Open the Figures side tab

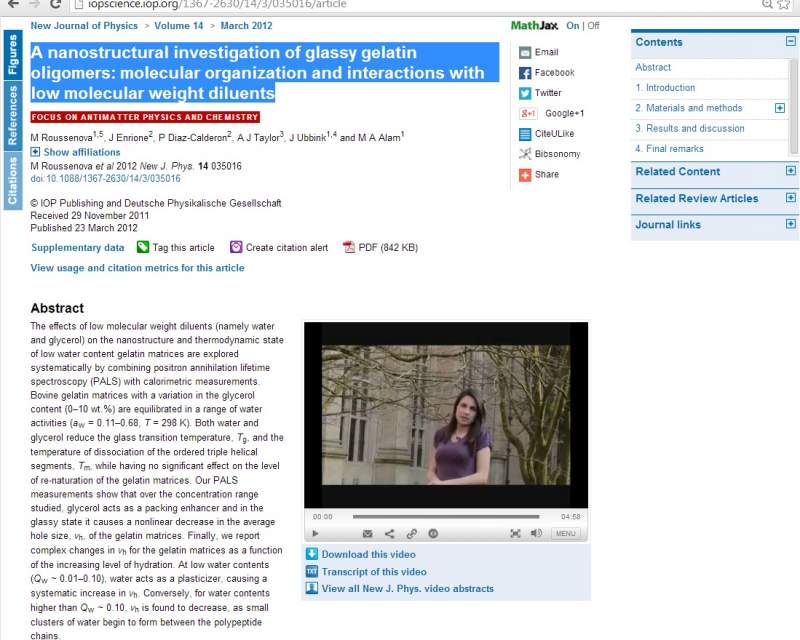click(x=13, y=55)
